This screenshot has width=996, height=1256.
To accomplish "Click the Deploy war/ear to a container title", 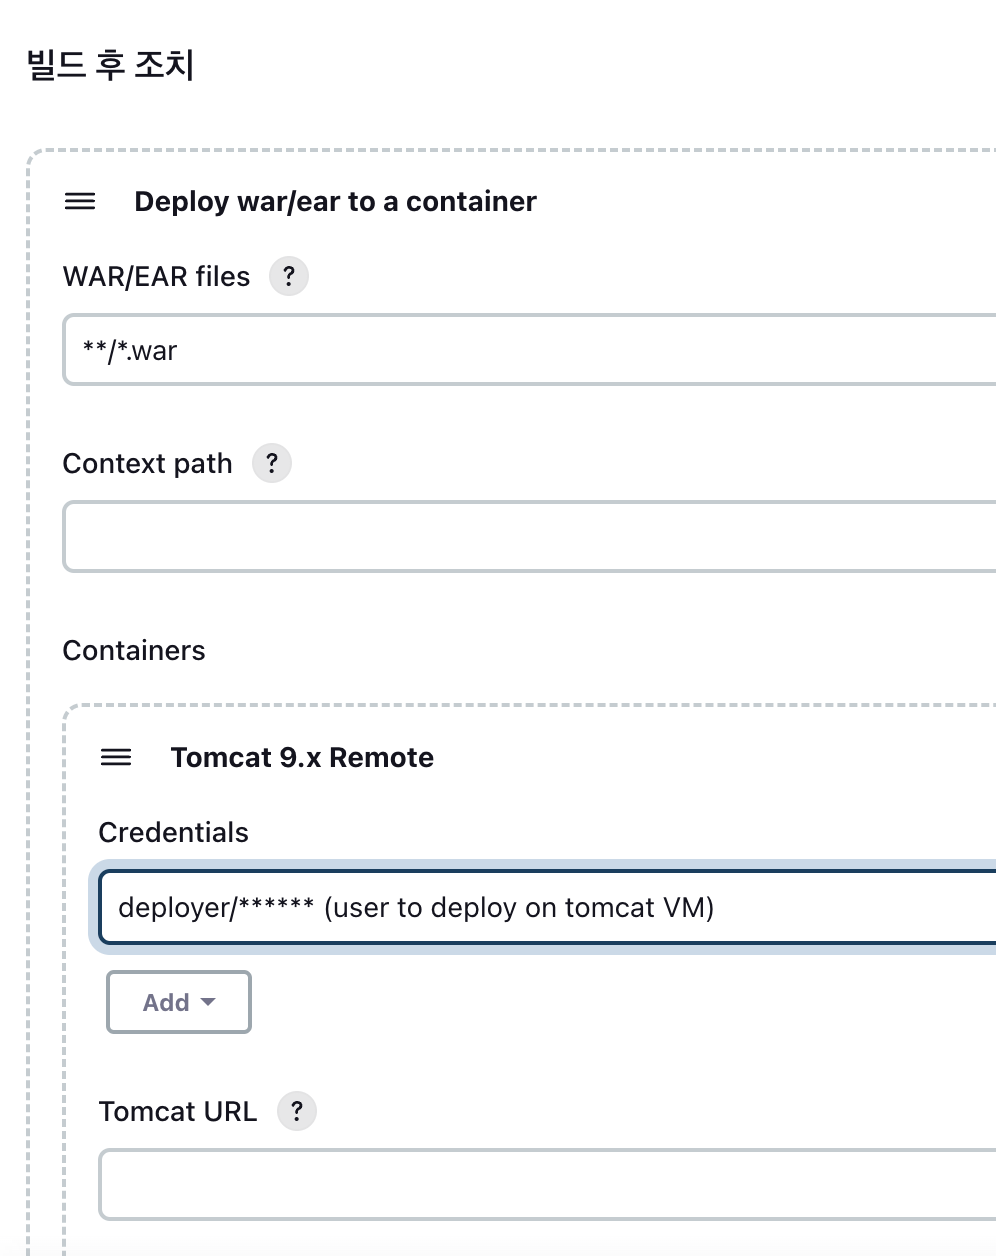I will click(x=335, y=202).
